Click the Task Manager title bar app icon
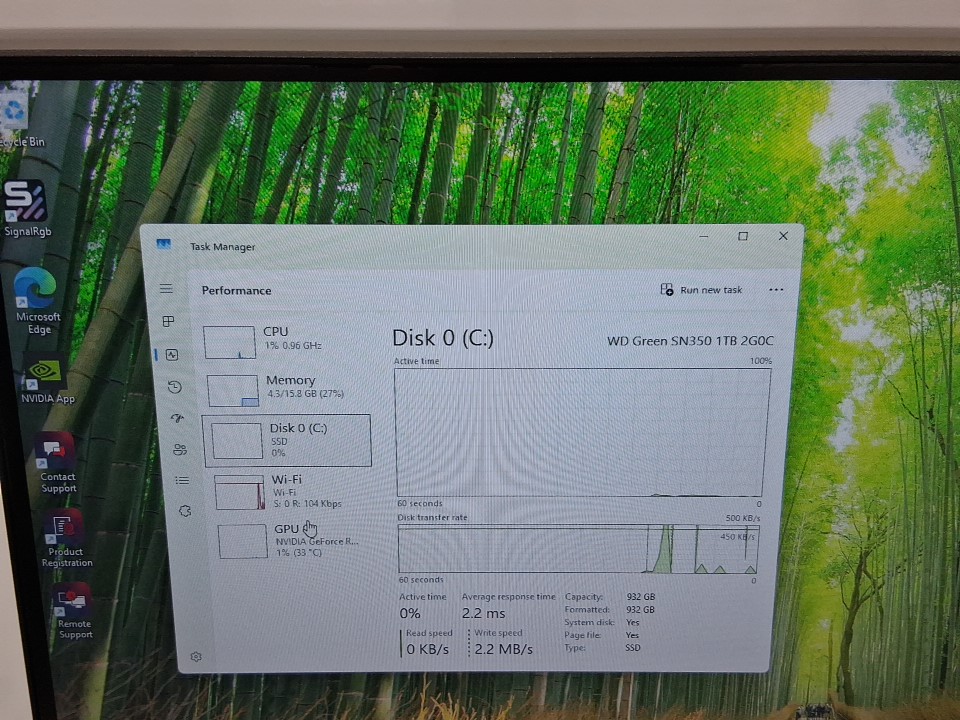 163,244
